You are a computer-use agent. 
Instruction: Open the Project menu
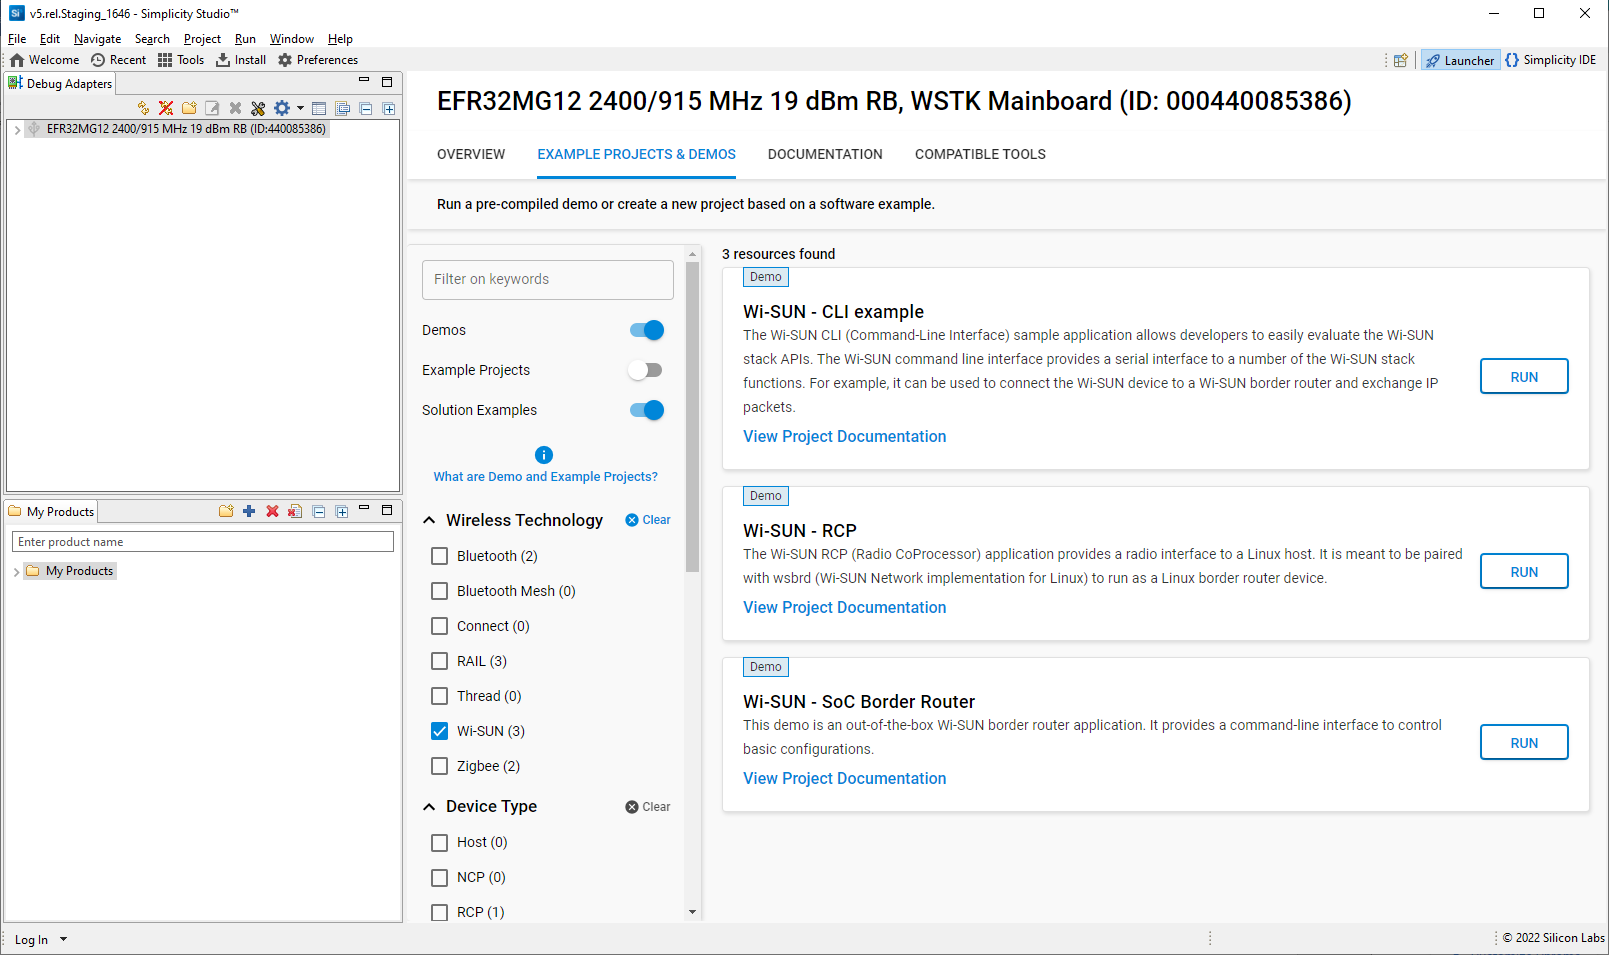click(202, 38)
